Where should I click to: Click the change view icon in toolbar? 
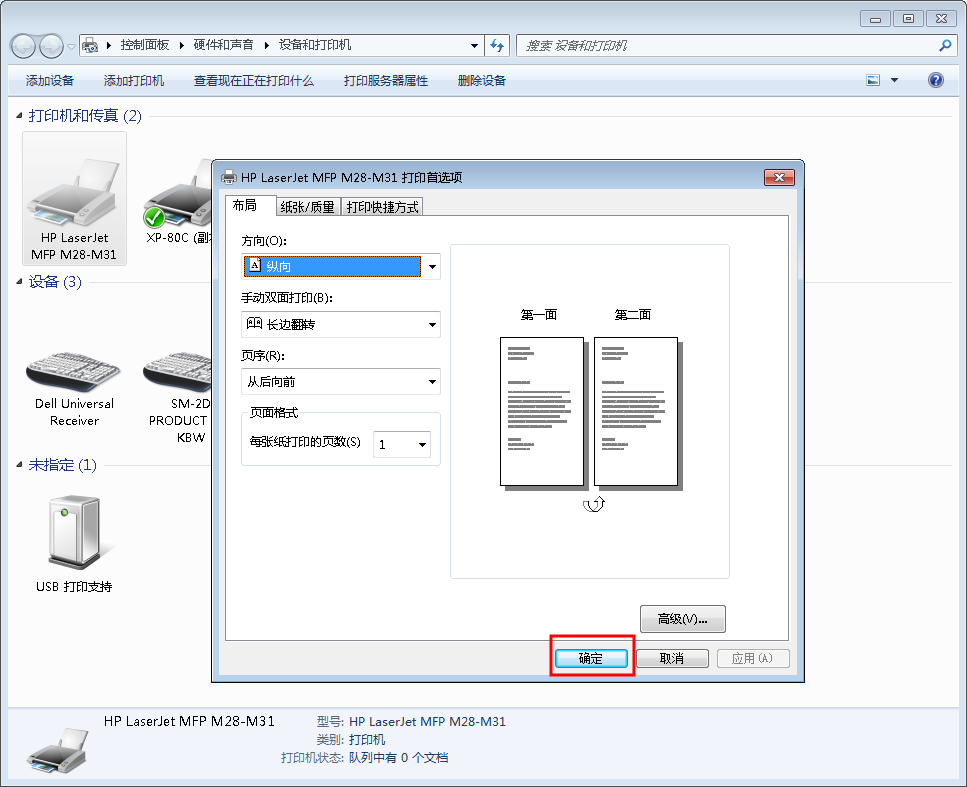coord(873,80)
